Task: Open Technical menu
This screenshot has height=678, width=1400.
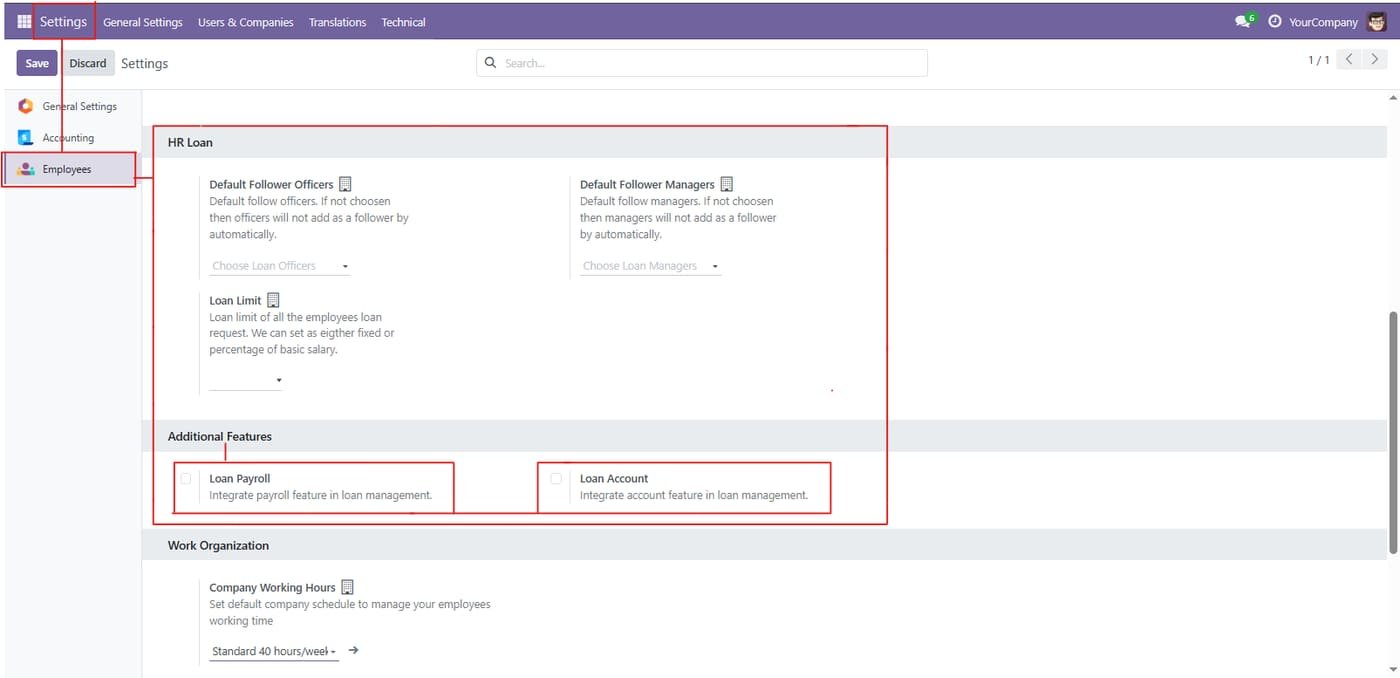Action: pyautogui.click(x=403, y=22)
